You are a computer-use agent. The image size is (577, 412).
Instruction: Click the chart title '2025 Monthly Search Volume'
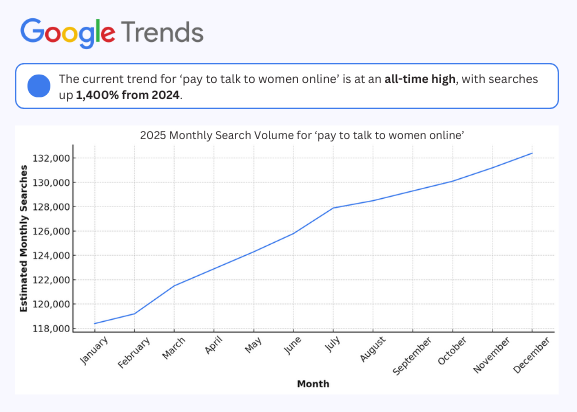(302, 135)
